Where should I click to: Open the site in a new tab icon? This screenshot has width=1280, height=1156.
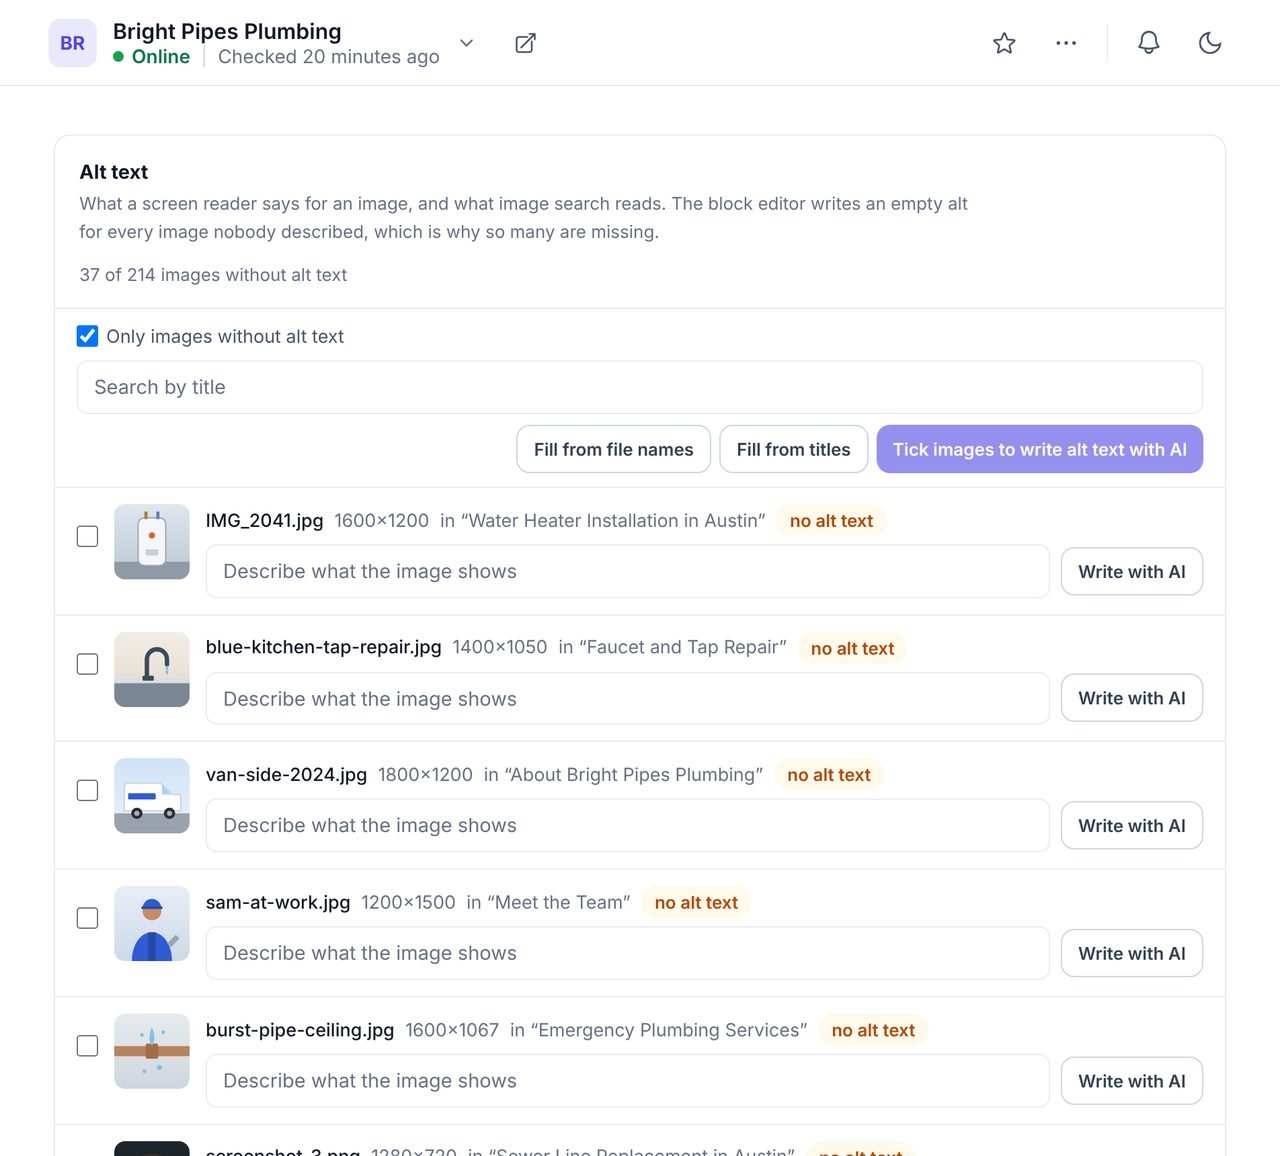(525, 43)
